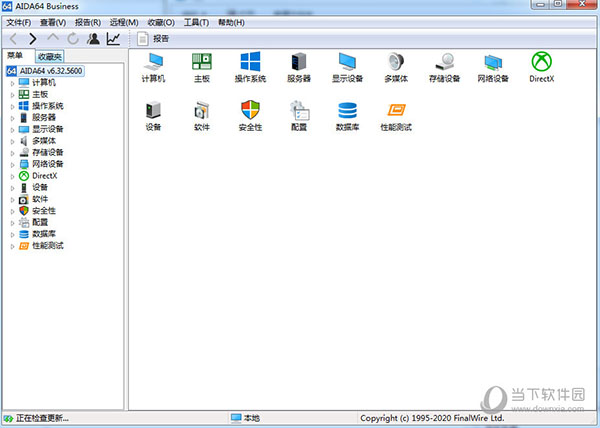Screen dimensions: 600x428
Task: Open the 查看(V) menu
Action: pos(53,23)
